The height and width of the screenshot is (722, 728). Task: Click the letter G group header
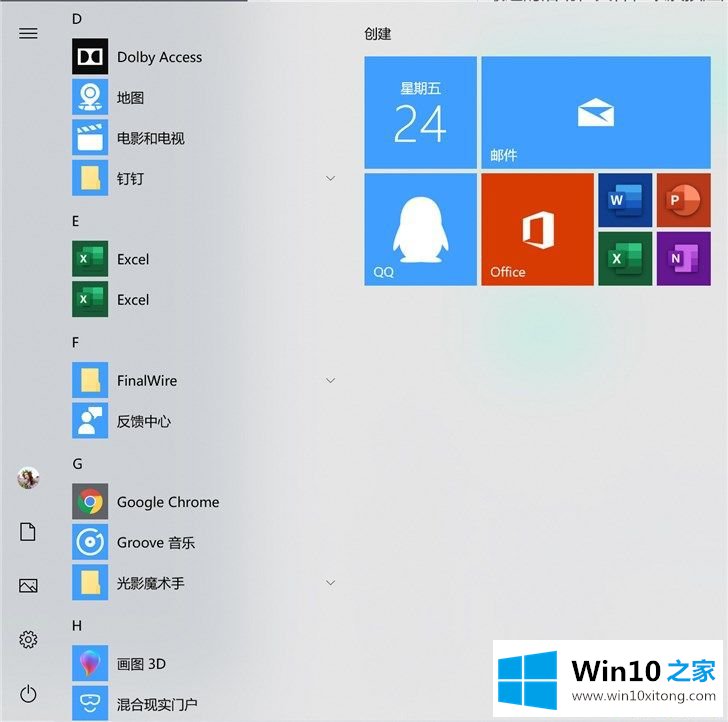[x=78, y=464]
